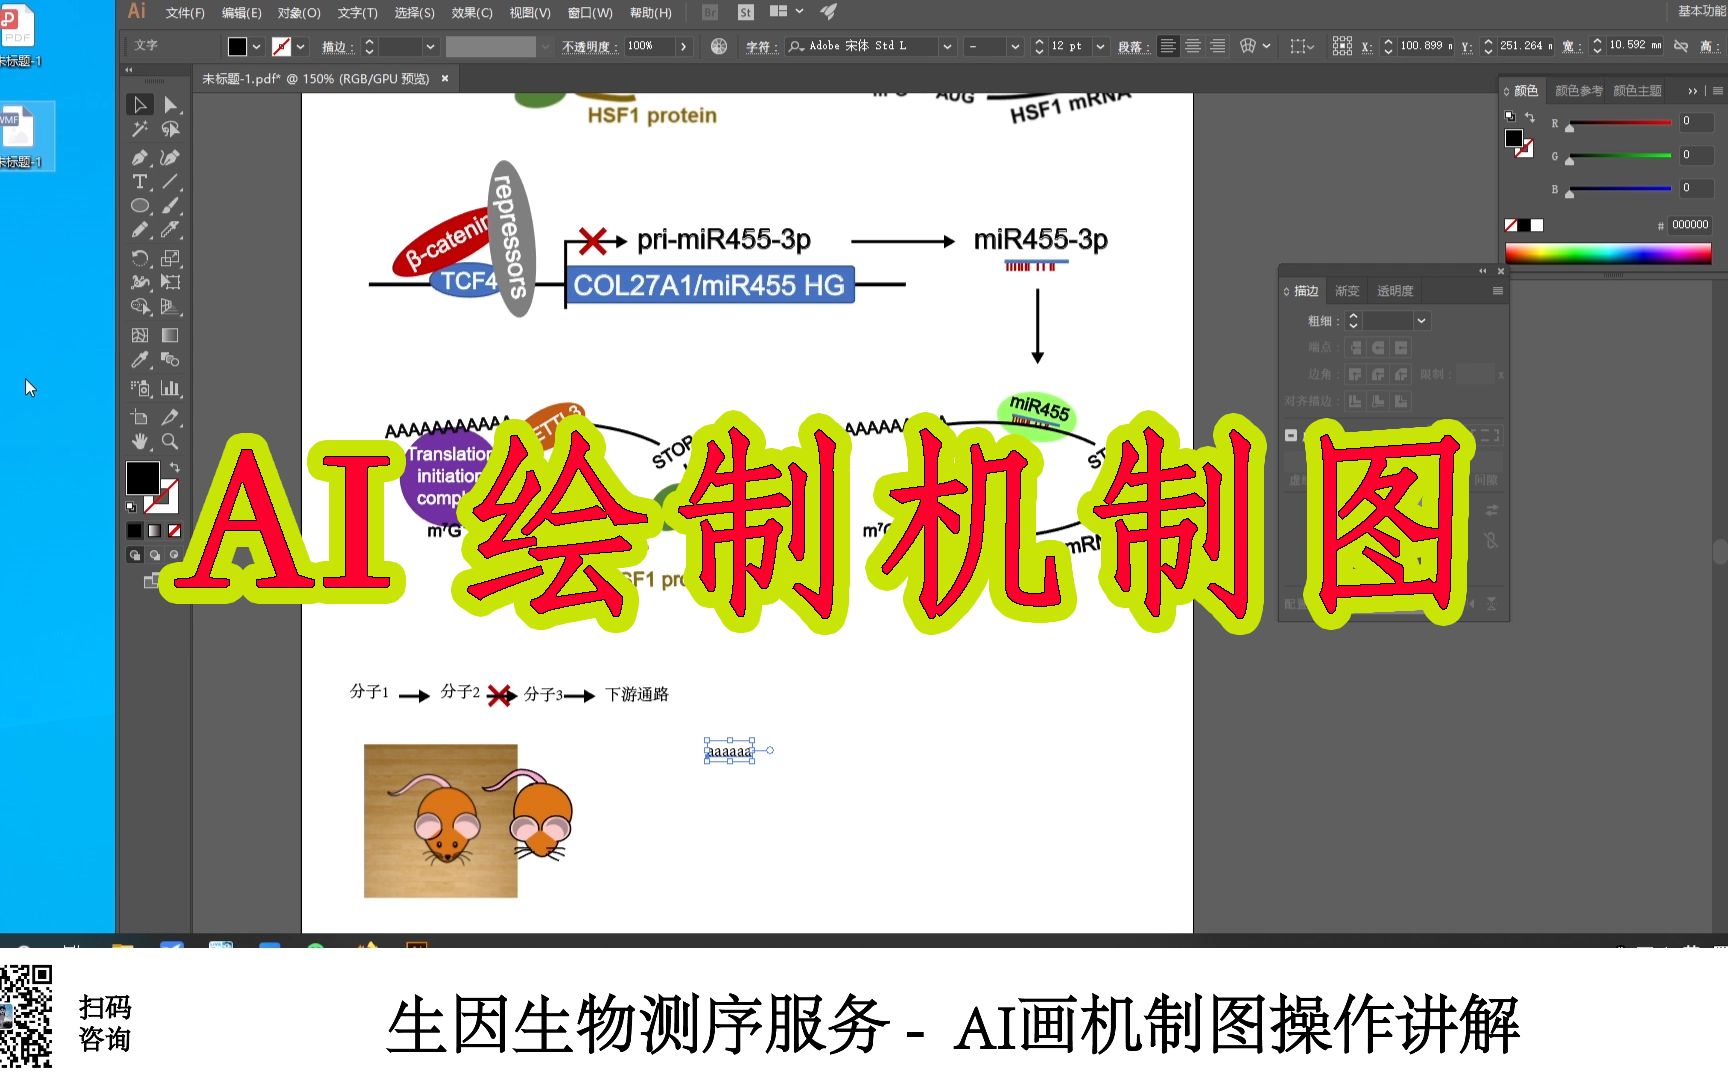Set Color mode button below toolbar swatches
This screenshot has height=1080, width=1728.
pyautogui.click(x=135, y=531)
